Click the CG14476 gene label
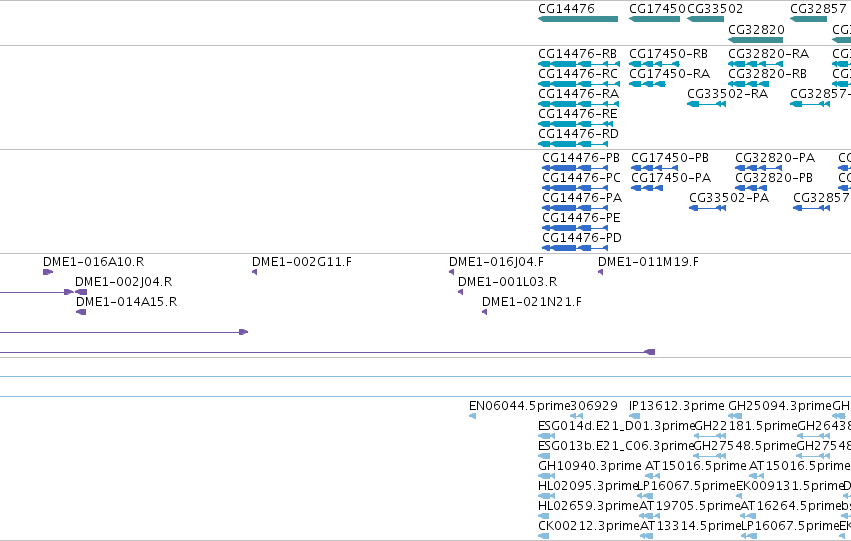 point(566,9)
